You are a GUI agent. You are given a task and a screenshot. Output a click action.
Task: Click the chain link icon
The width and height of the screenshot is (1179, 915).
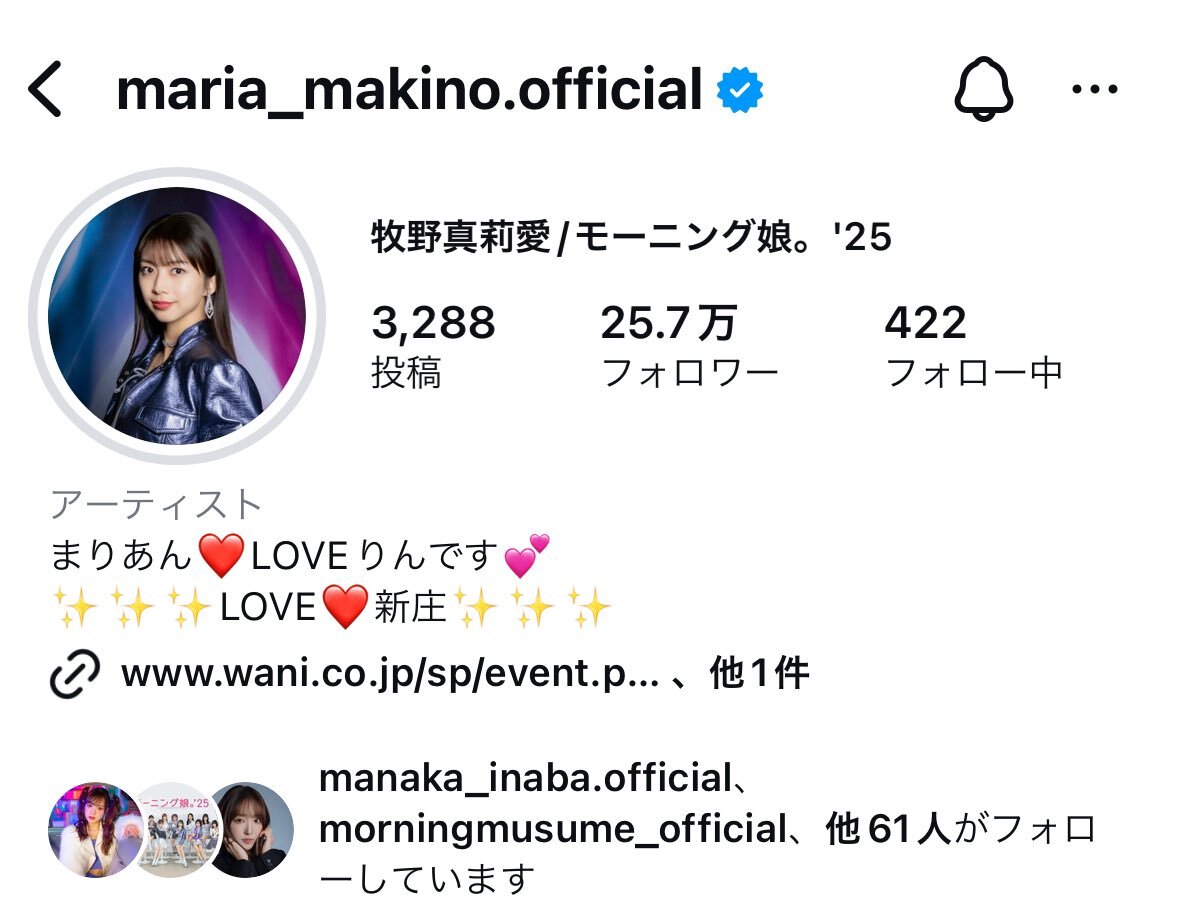74,674
